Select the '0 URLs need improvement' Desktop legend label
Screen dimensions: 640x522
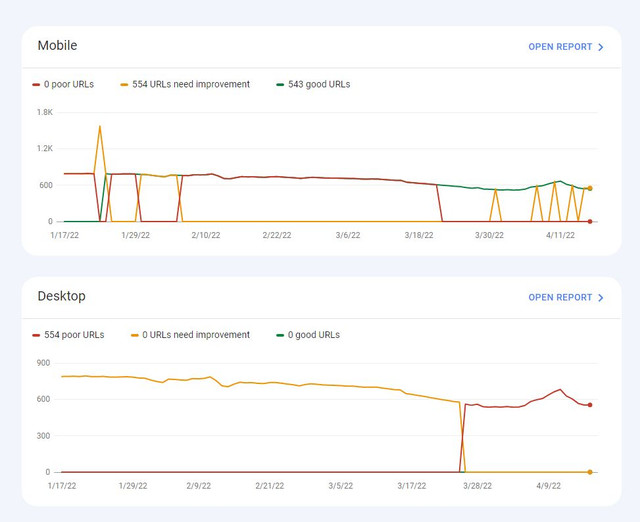click(x=196, y=335)
